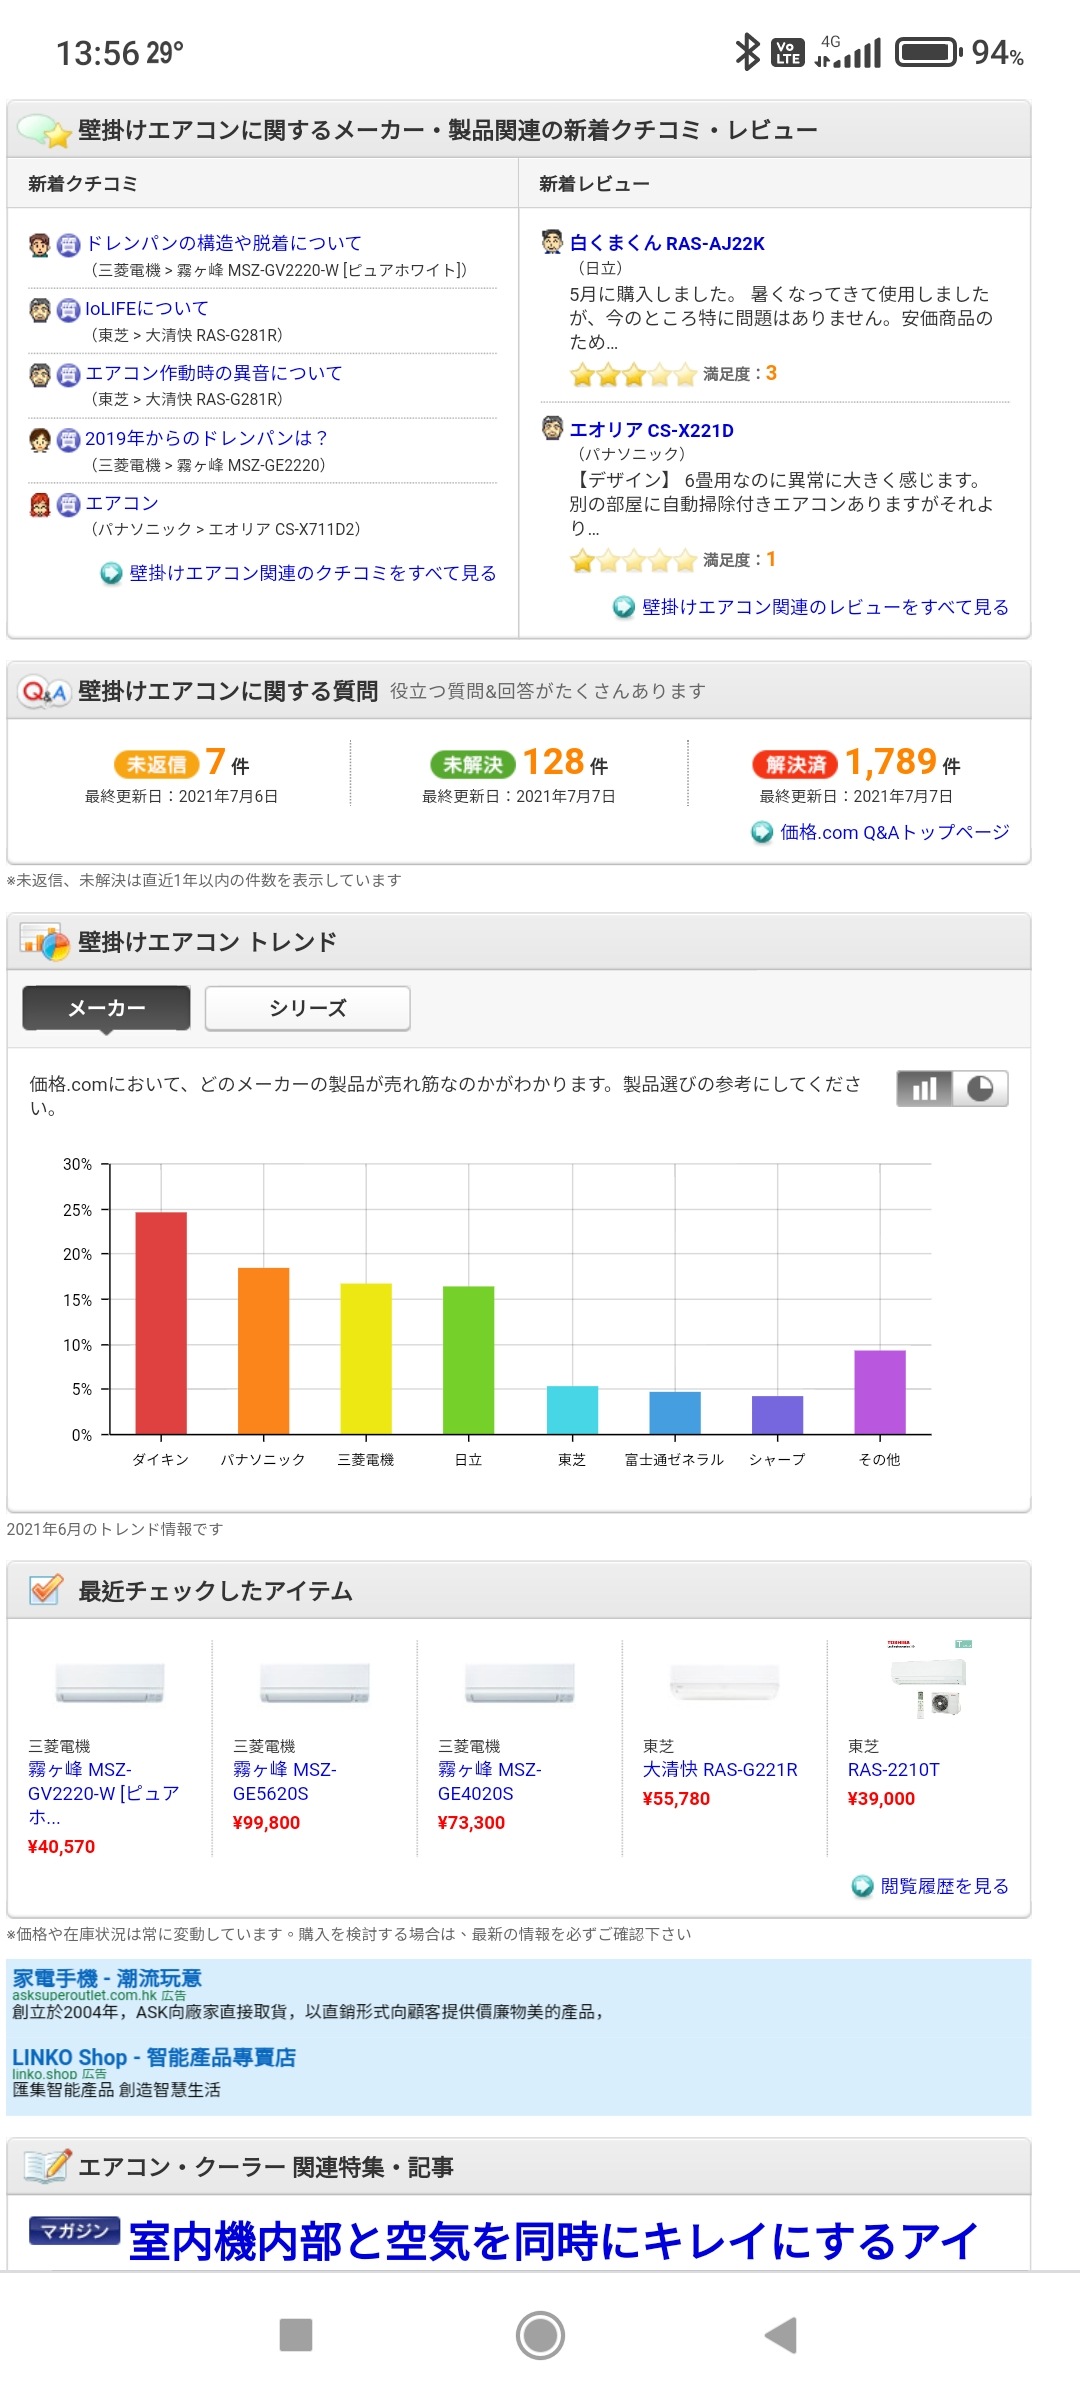Open the 白くまくん RAS-AJ22K review
Screen dimensions: 1080x2400
point(667,243)
